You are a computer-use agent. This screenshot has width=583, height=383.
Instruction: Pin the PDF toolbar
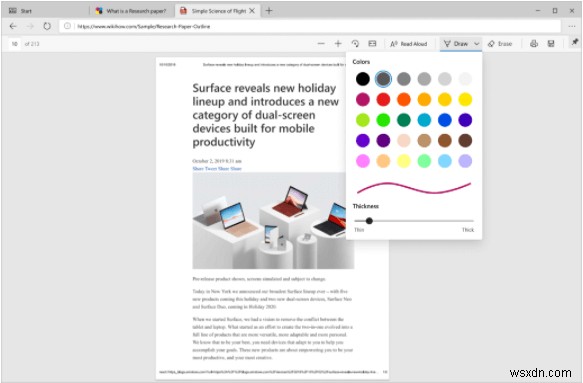coord(575,42)
